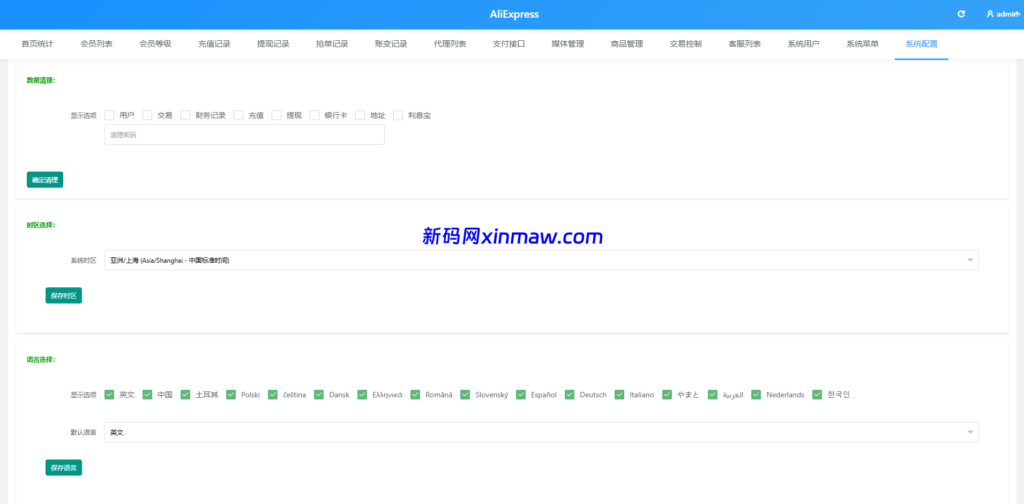This screenshot has height=504, width=1024.
Task: Uncheck the Nederlands language checkbox
Action: [x=756, y=394]
